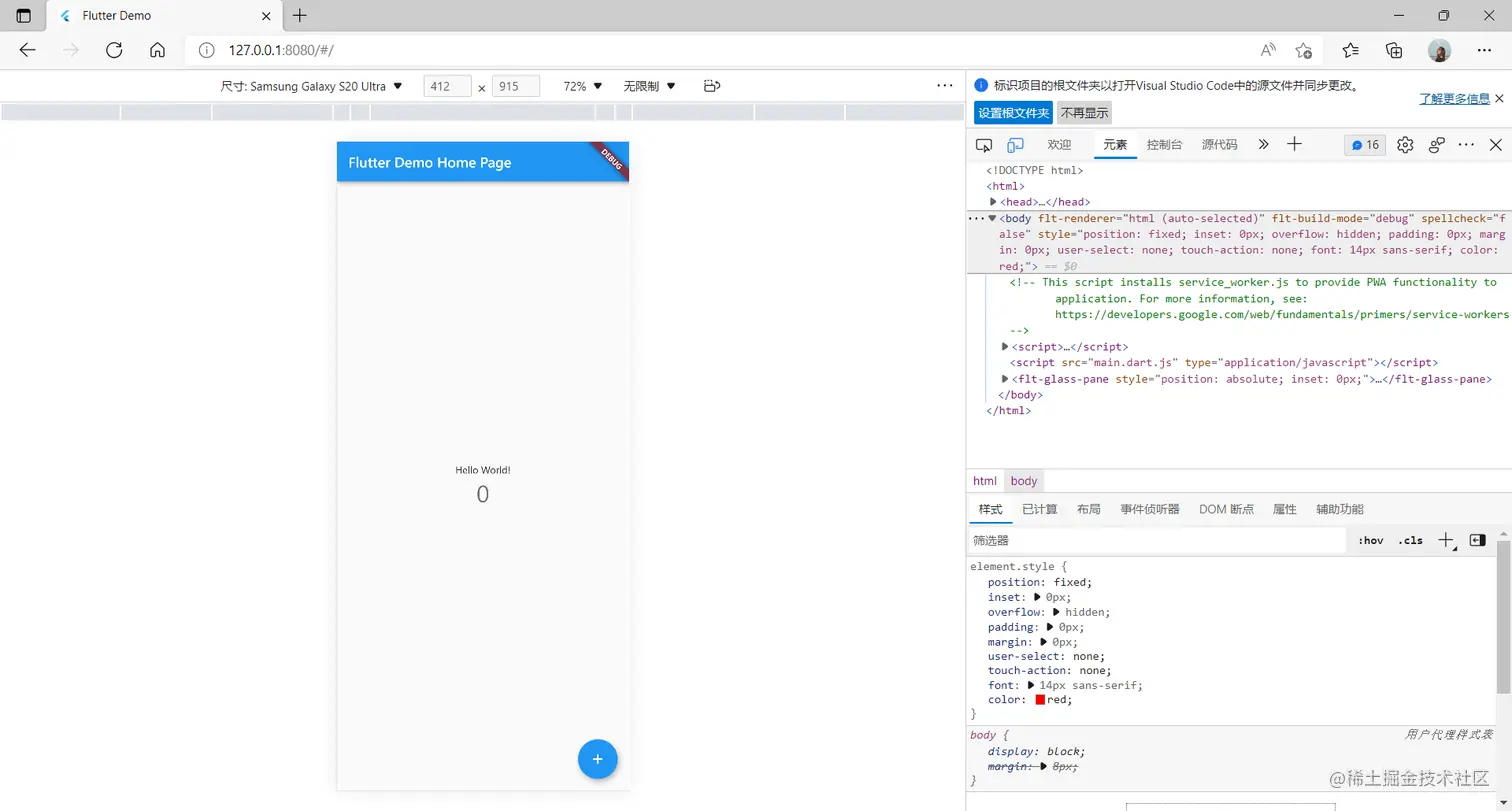The image size is (1512, 811).
Task: Add a new DevTools tool tab
Action: [x=1294, y=145]
